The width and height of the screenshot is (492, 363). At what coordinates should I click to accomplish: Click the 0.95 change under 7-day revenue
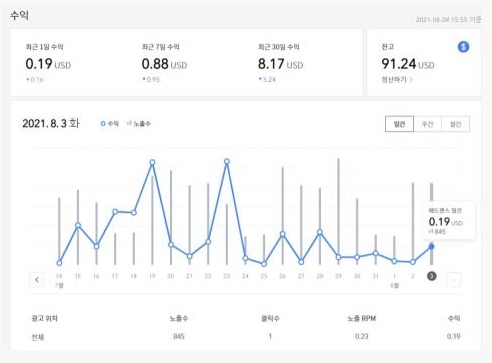(151, 80)
